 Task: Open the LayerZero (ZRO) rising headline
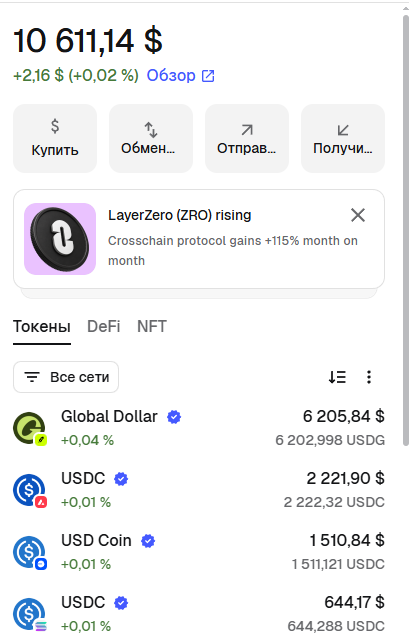(179, 215)
